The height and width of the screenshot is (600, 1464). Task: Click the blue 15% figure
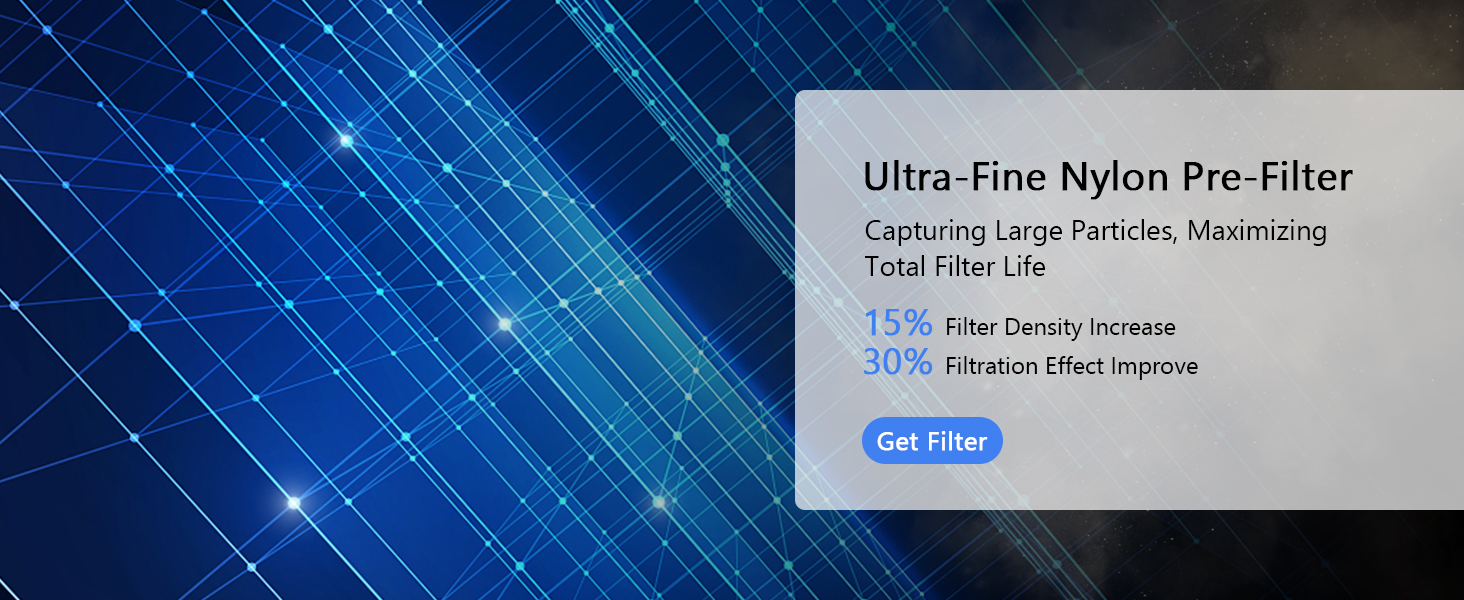coord(898,323)
